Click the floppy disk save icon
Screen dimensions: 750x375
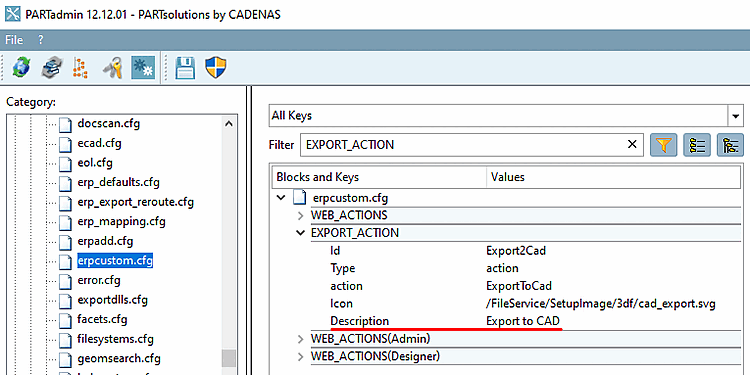pos(185,67)
